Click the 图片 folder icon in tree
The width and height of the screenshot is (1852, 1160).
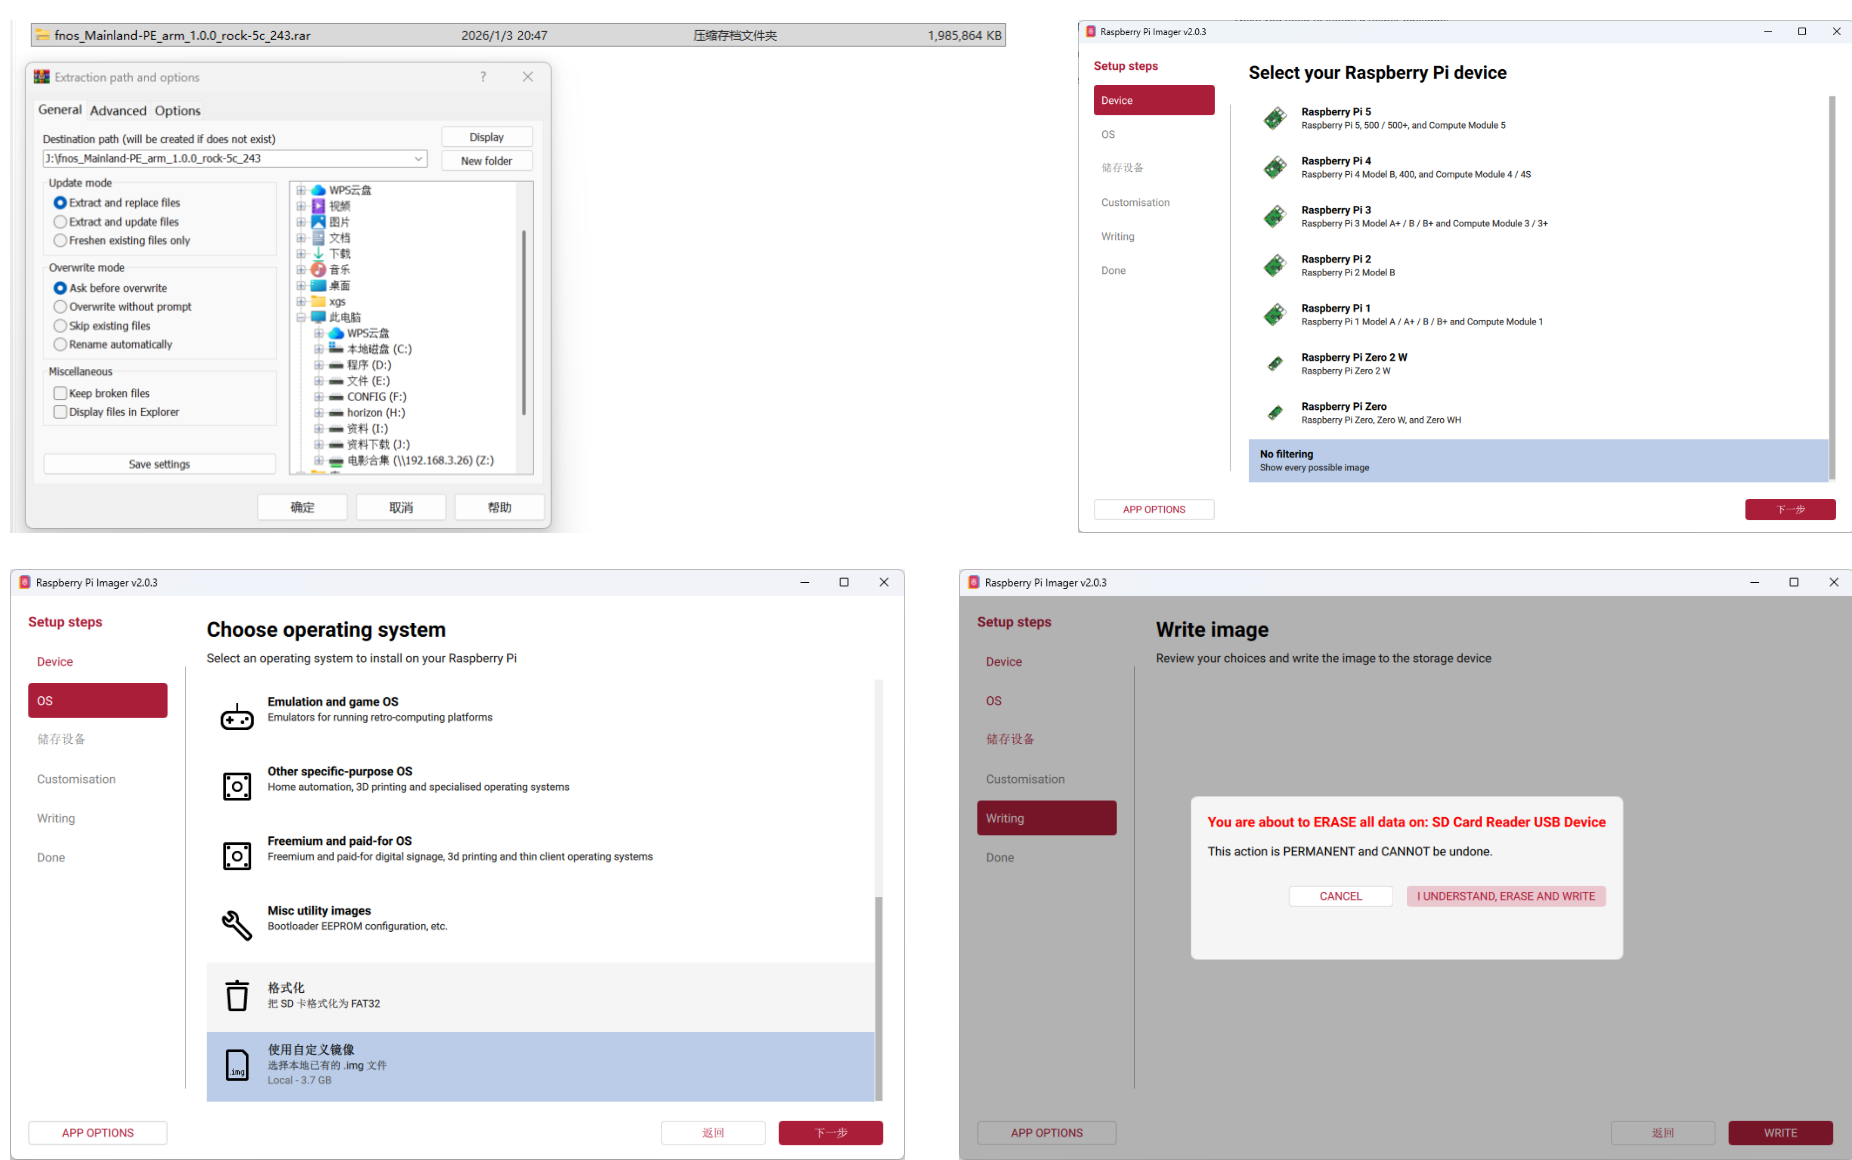pos(318,222)
